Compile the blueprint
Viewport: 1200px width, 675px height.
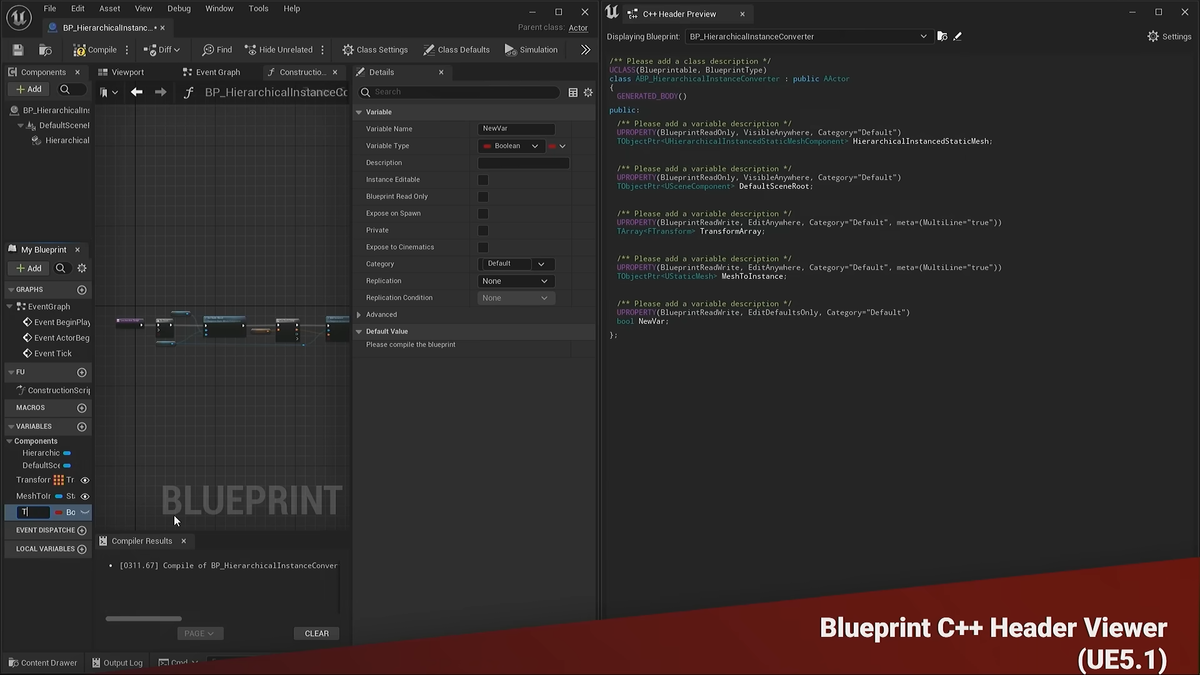[94, 50]
